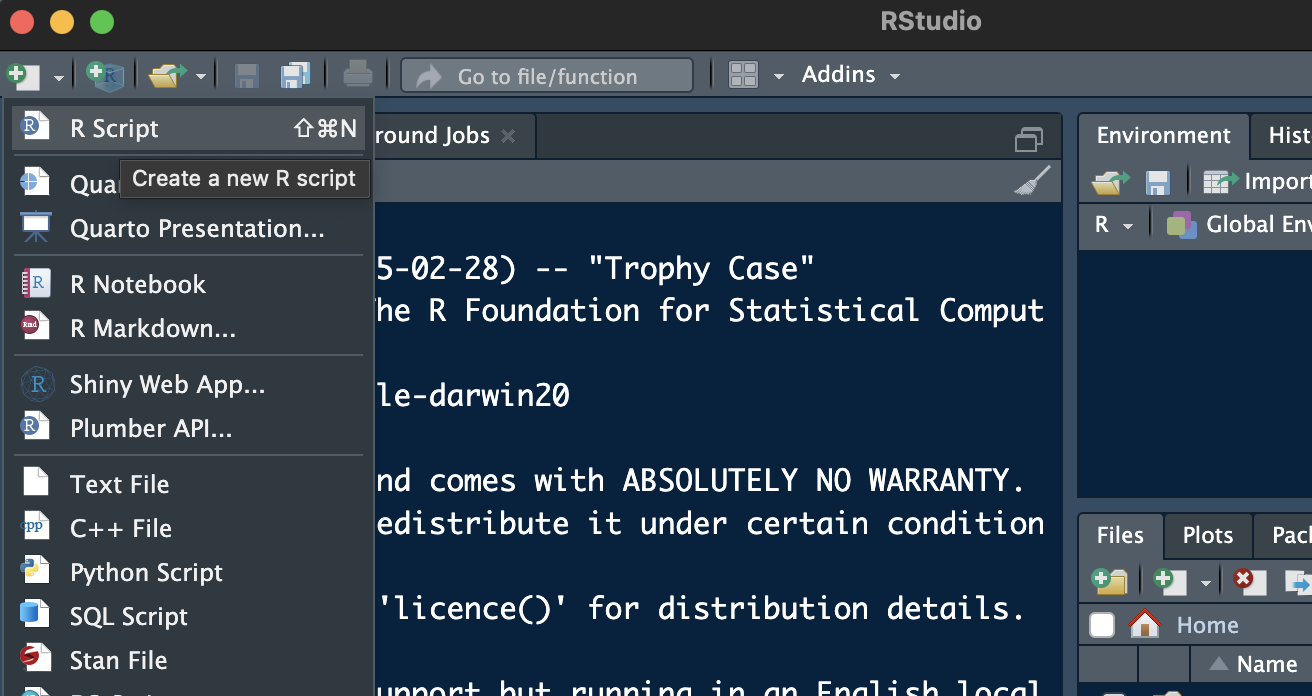Image resolution: width=1312 pixels, height=696 pixels.
Task: Click the ABSOLUTELY NO WARRANTY console line
Action: (702, 481)
